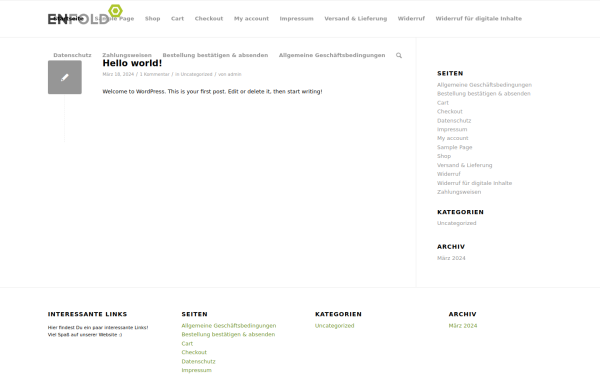Click the pencil post-format icon

[x=65, y=77]
